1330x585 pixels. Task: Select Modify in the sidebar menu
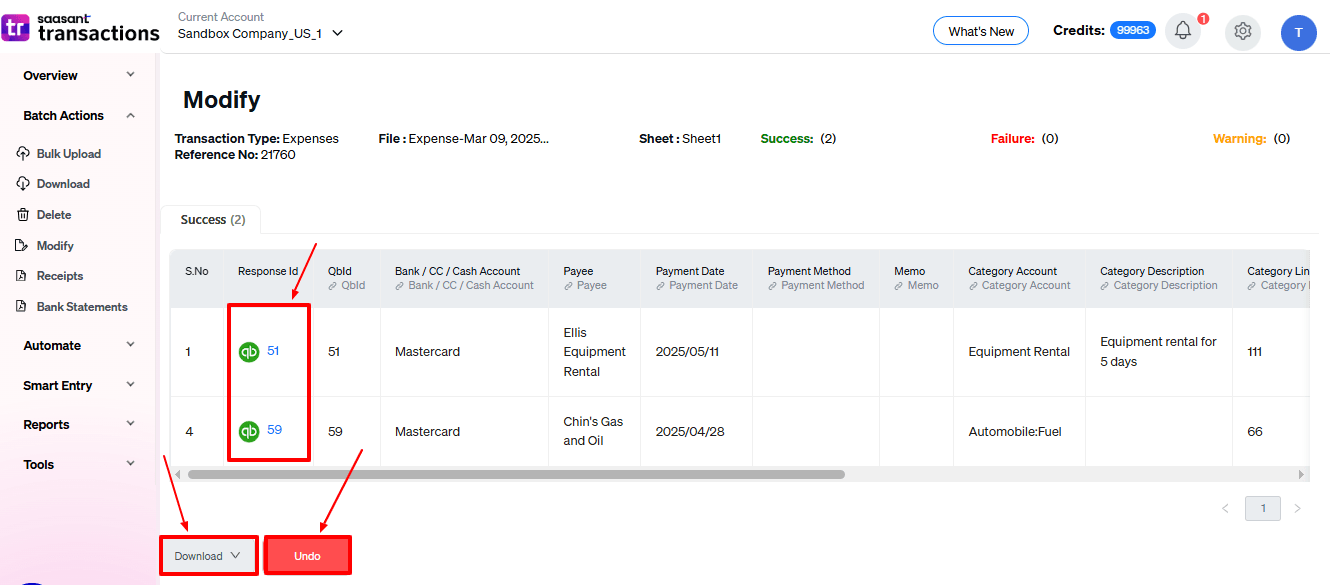pos(55,246)
